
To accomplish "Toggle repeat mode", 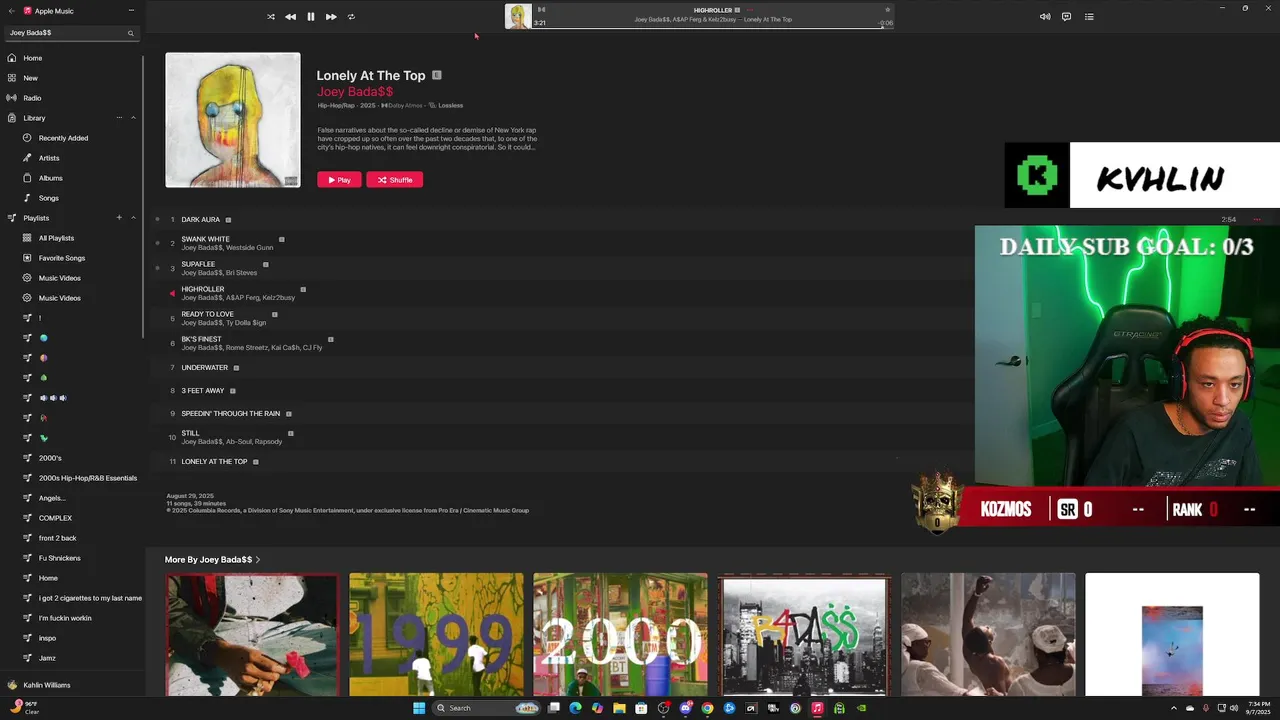I will pyautogui.click(x=351, y=17).
